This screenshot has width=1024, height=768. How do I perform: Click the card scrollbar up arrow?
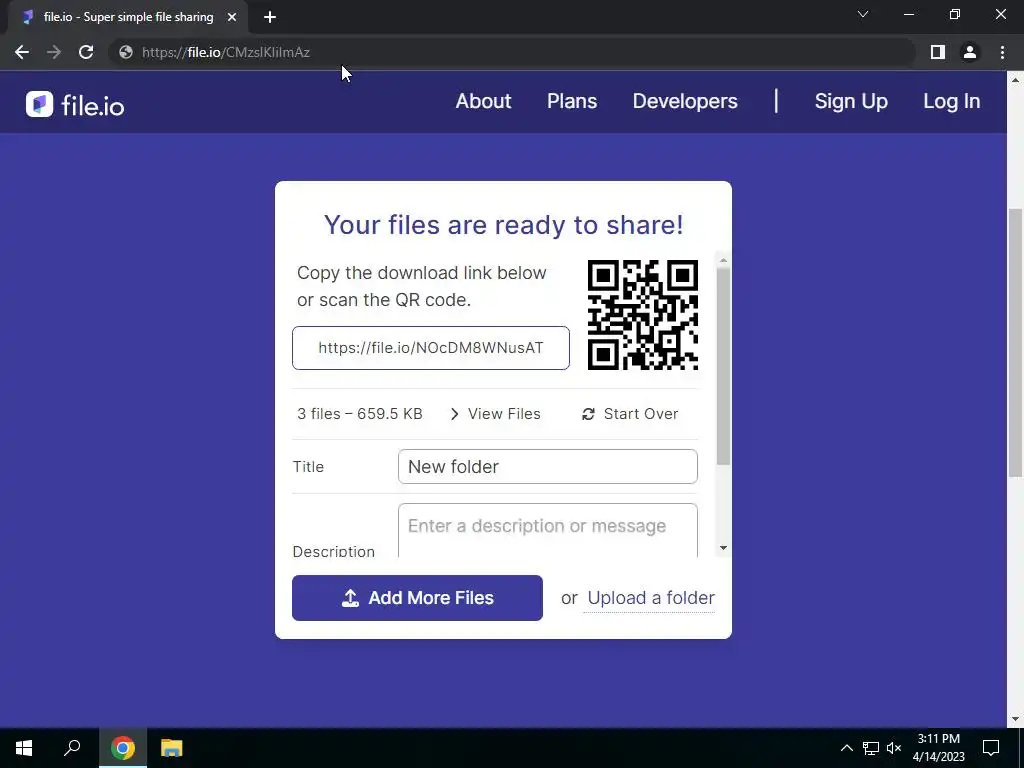click(x=723, y=261)
